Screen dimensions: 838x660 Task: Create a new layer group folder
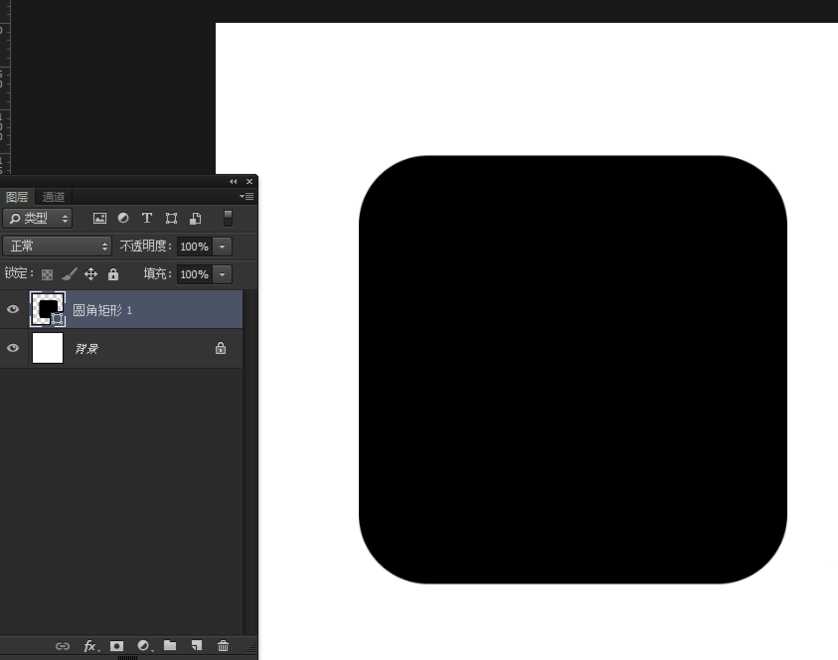[x=170, y=646]
